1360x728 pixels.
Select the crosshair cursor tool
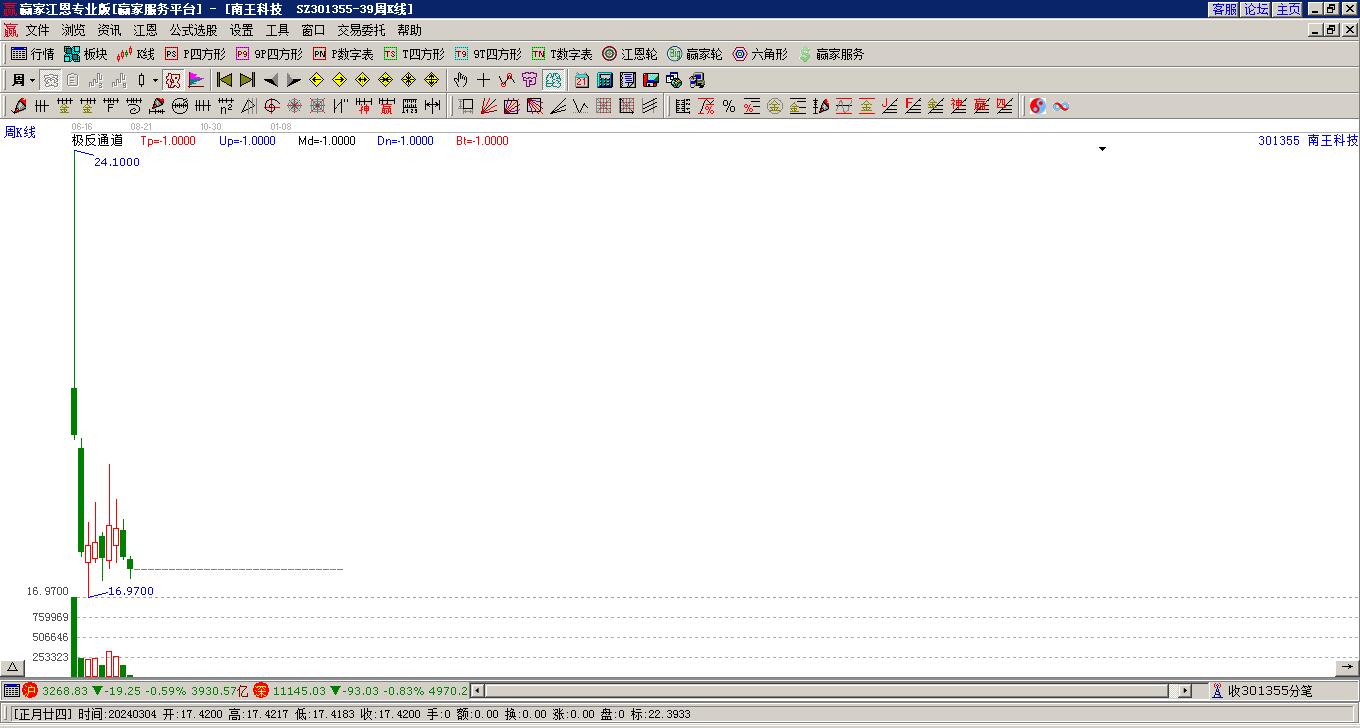pos(483,80)
